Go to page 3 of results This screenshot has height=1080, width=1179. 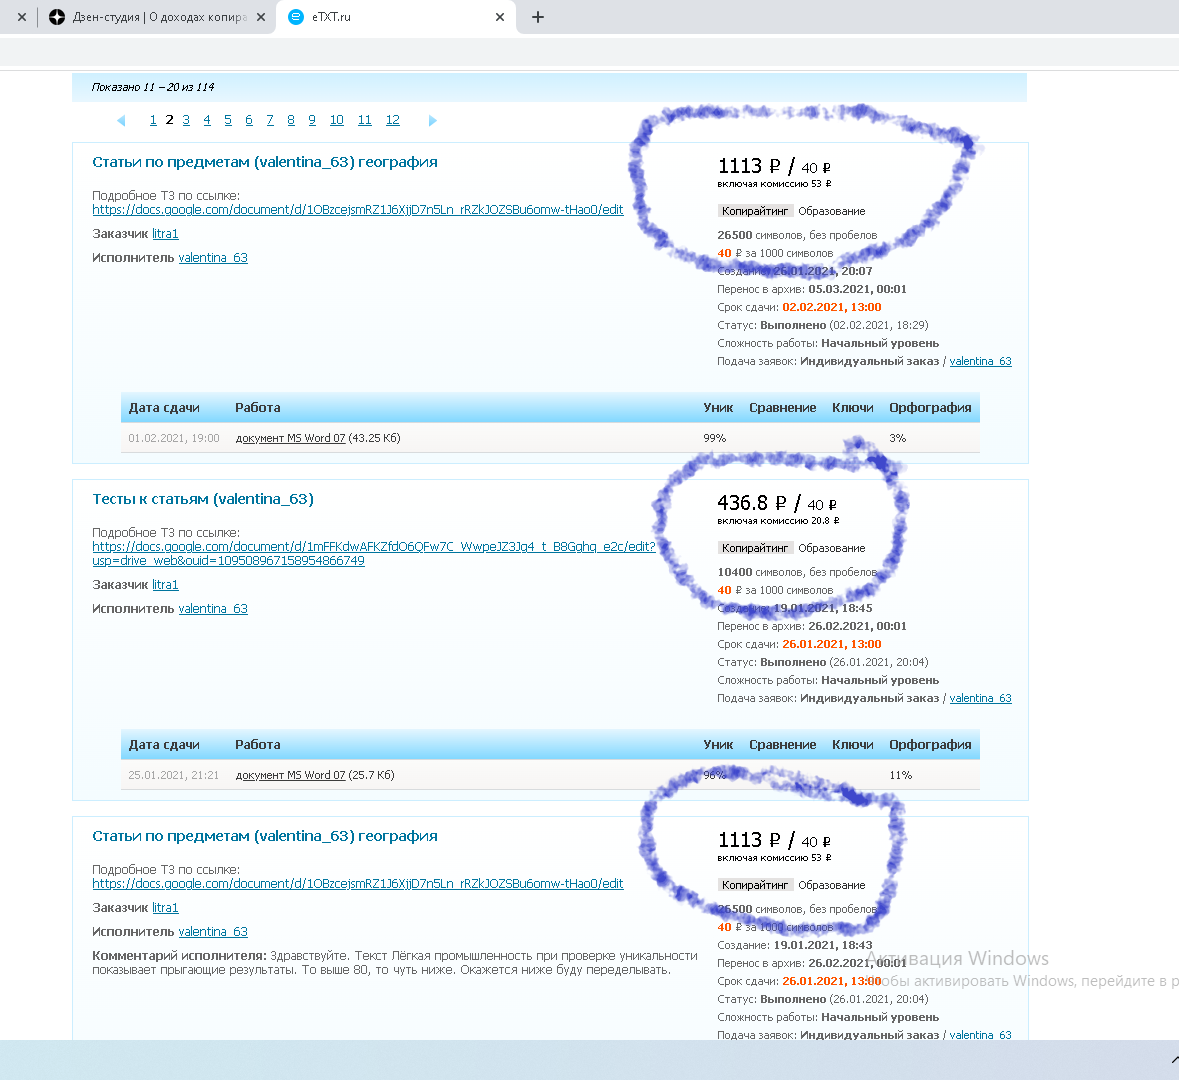[x=185, y=119]
